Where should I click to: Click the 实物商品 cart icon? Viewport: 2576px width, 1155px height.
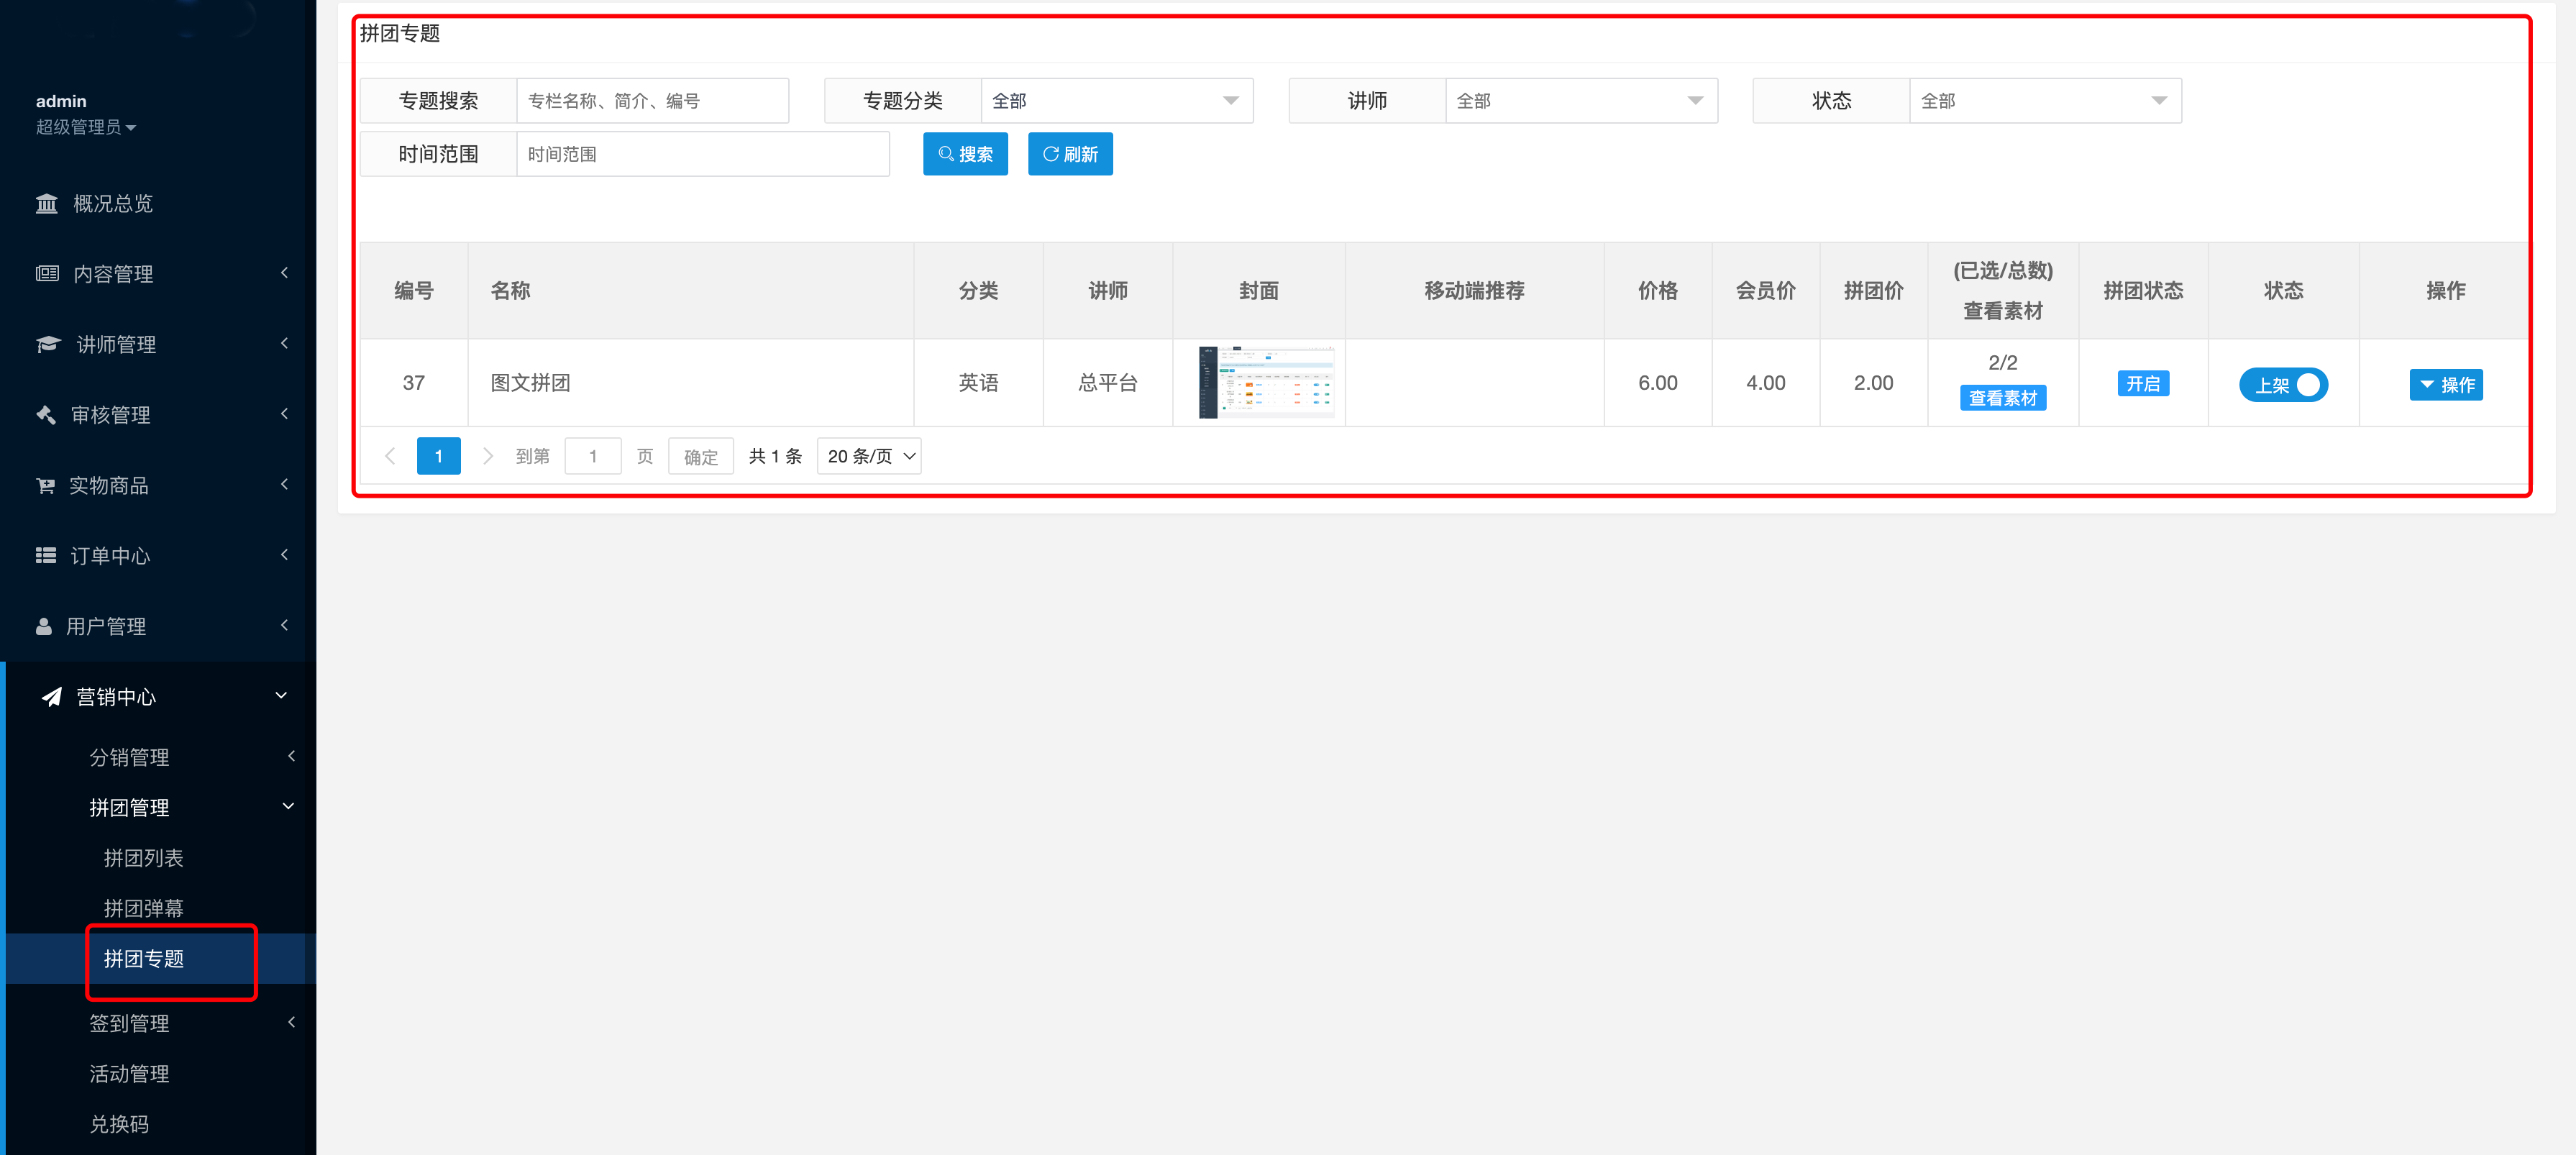(46, 486)
